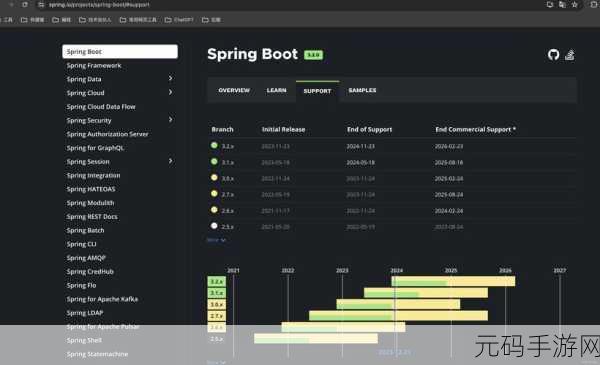
Task: Select the yellow status dot for branch 2.7.x
Action: tap(214, 194)
